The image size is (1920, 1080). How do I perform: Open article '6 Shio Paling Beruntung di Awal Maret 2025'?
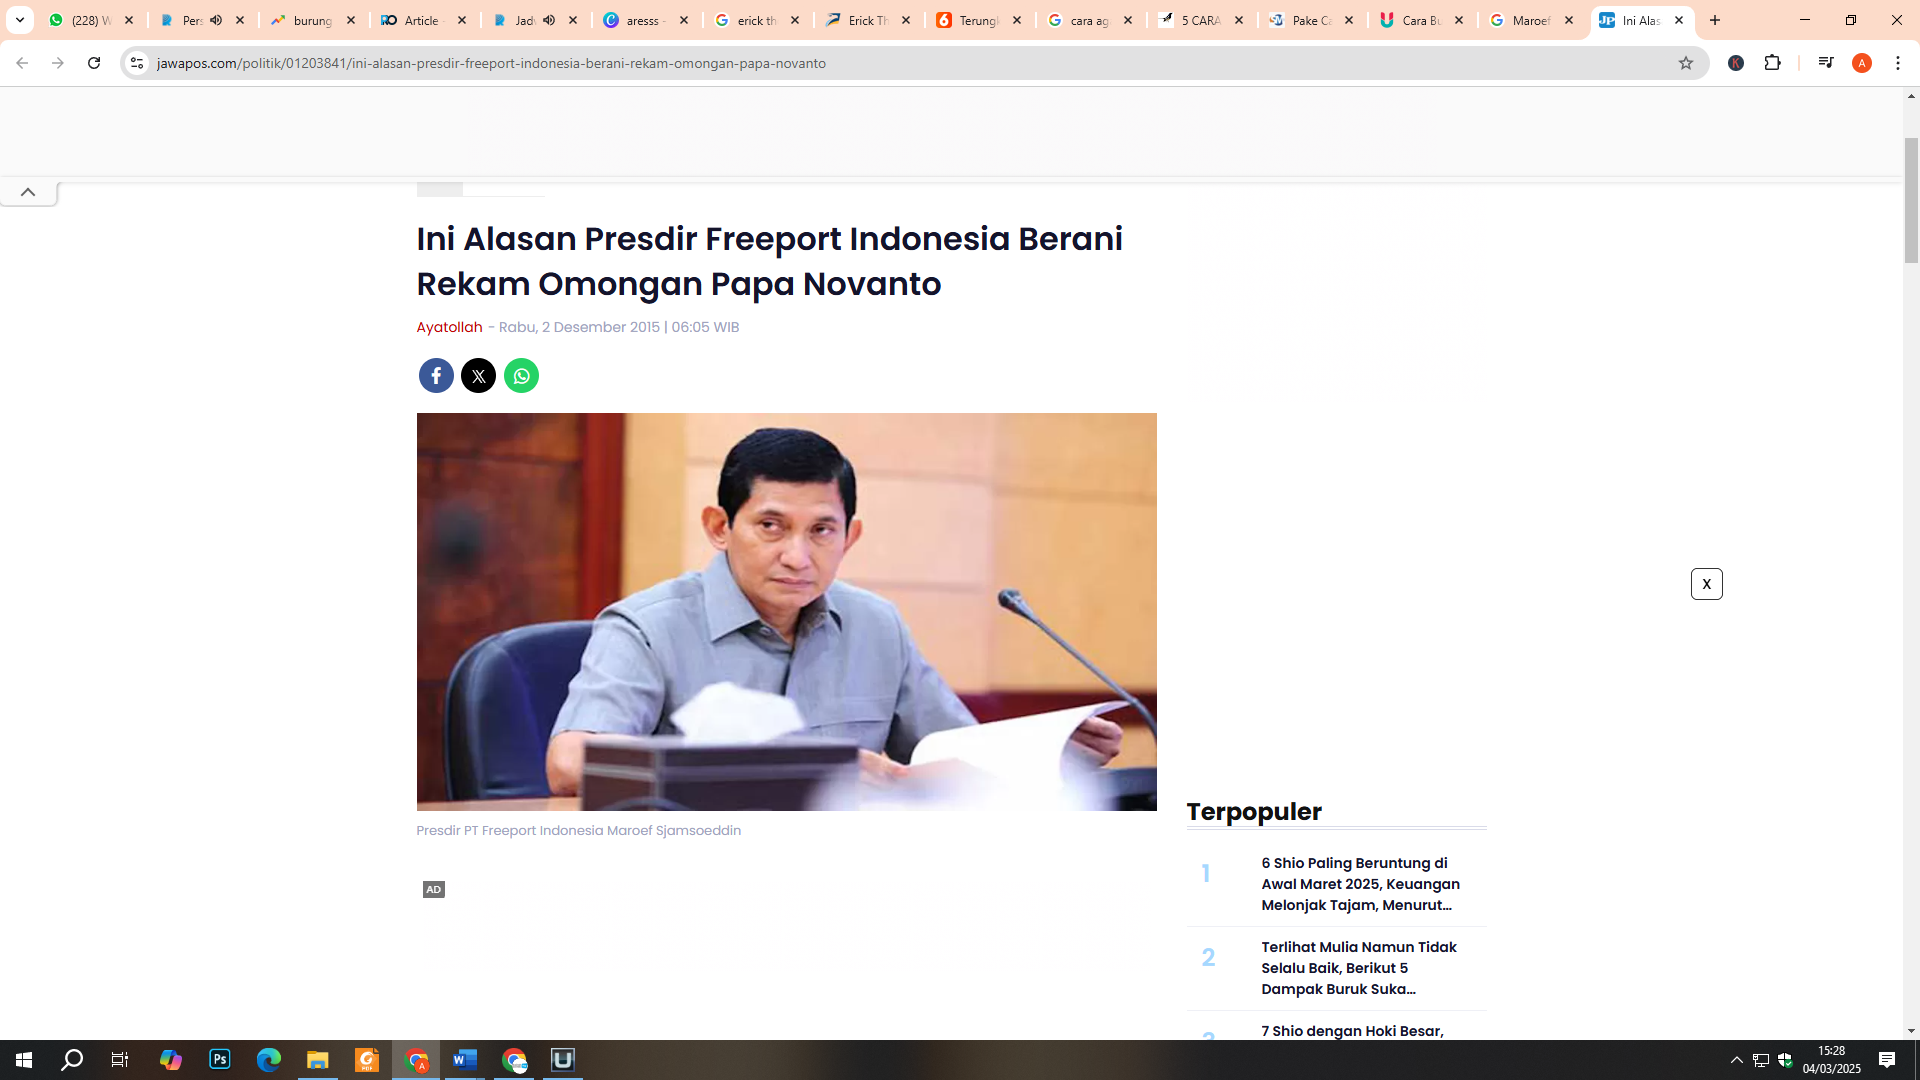1360,884
